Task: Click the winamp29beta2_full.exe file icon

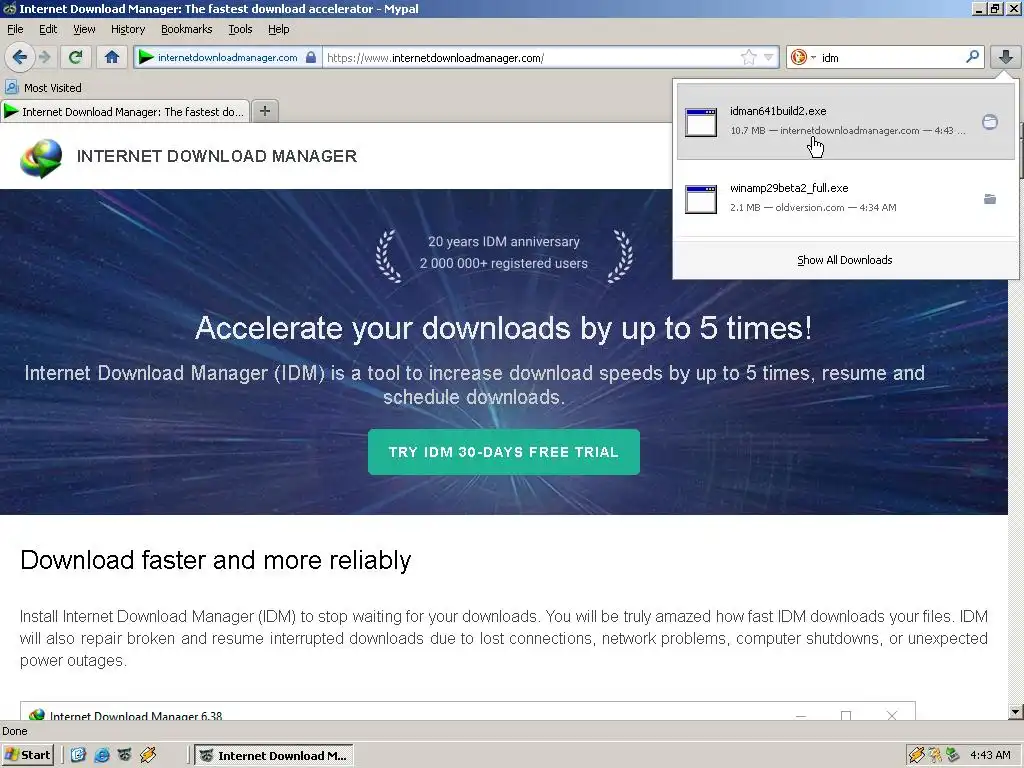Action: tap(701, 199)
